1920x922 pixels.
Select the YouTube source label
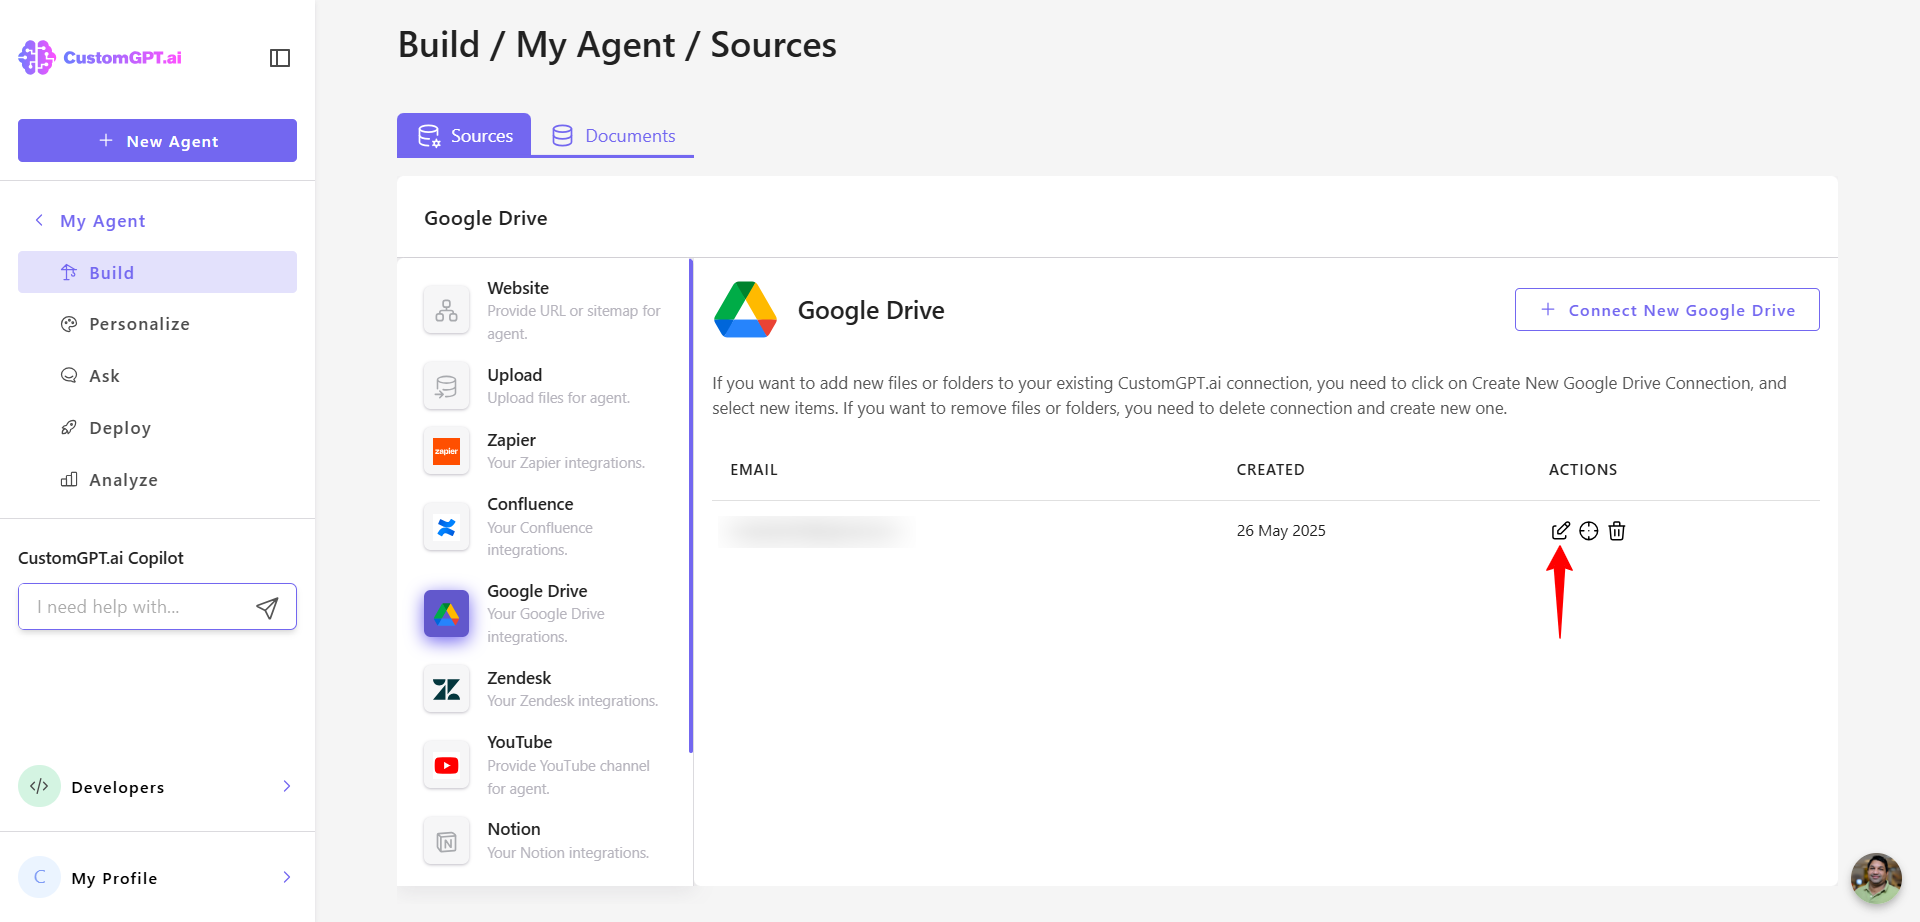pyautogui.click(x=520, y=742)
